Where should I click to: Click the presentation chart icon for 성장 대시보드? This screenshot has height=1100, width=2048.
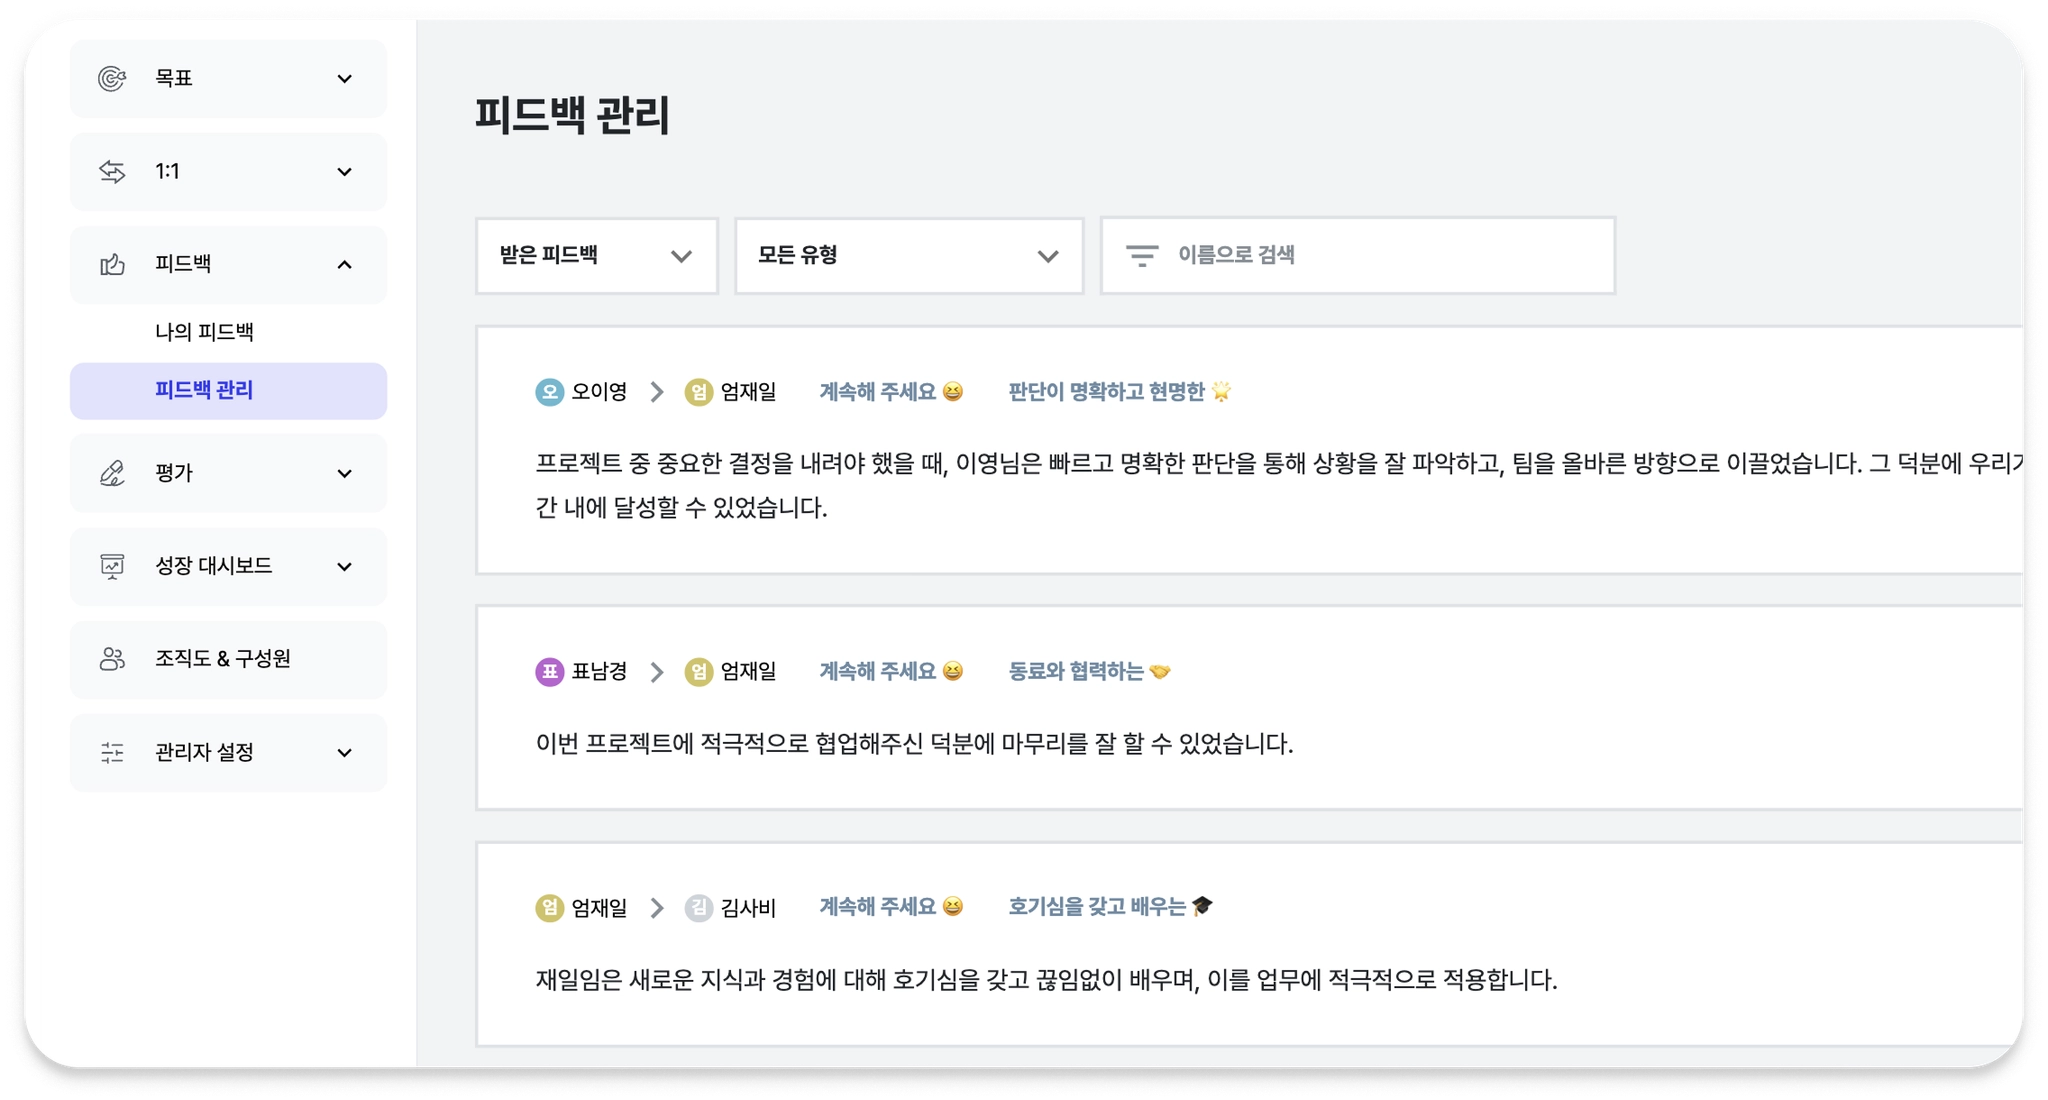112,566
